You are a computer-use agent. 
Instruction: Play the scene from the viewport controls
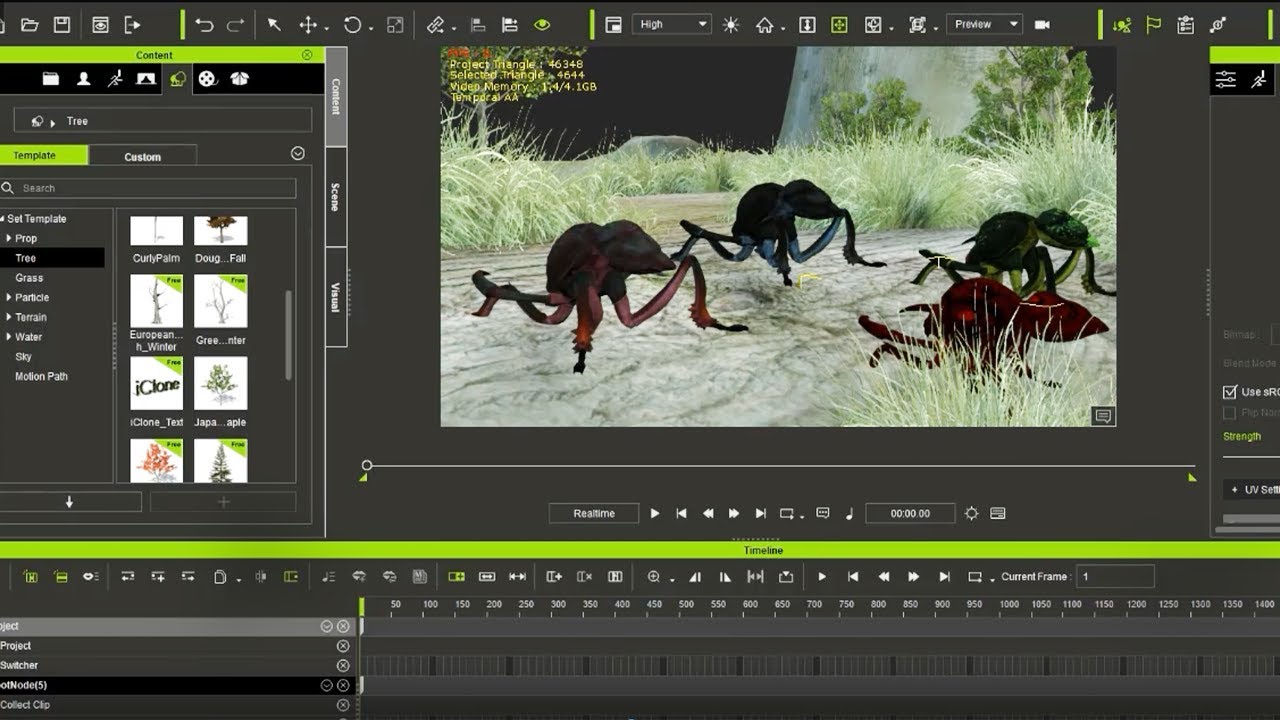[x=655, y=513]
